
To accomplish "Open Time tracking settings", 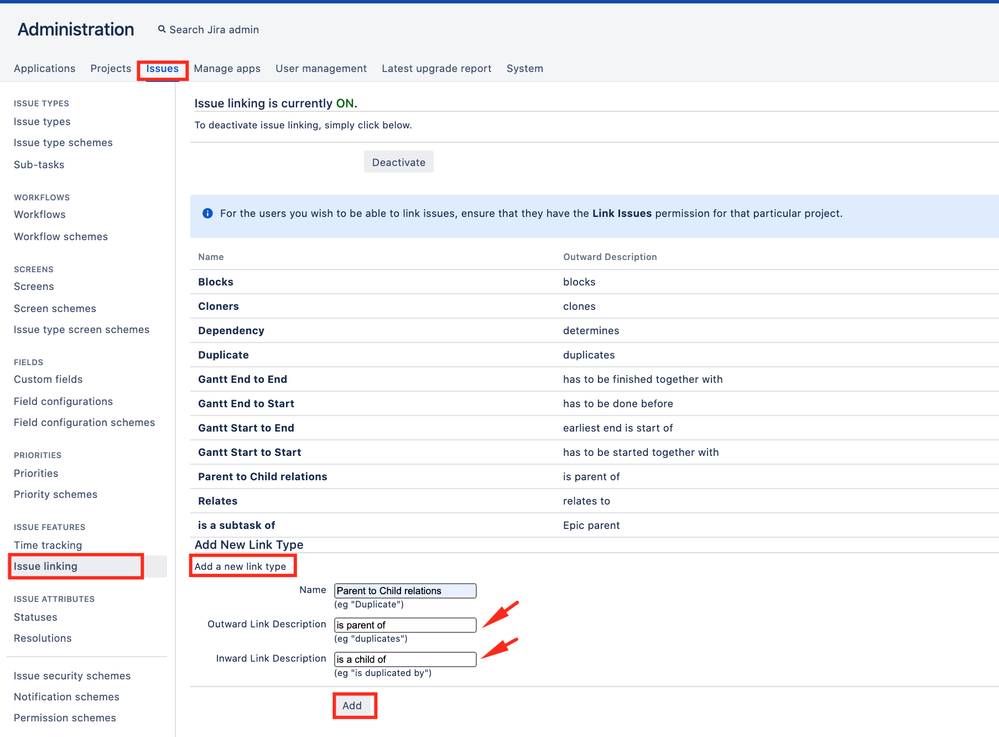I will point(48,545).
